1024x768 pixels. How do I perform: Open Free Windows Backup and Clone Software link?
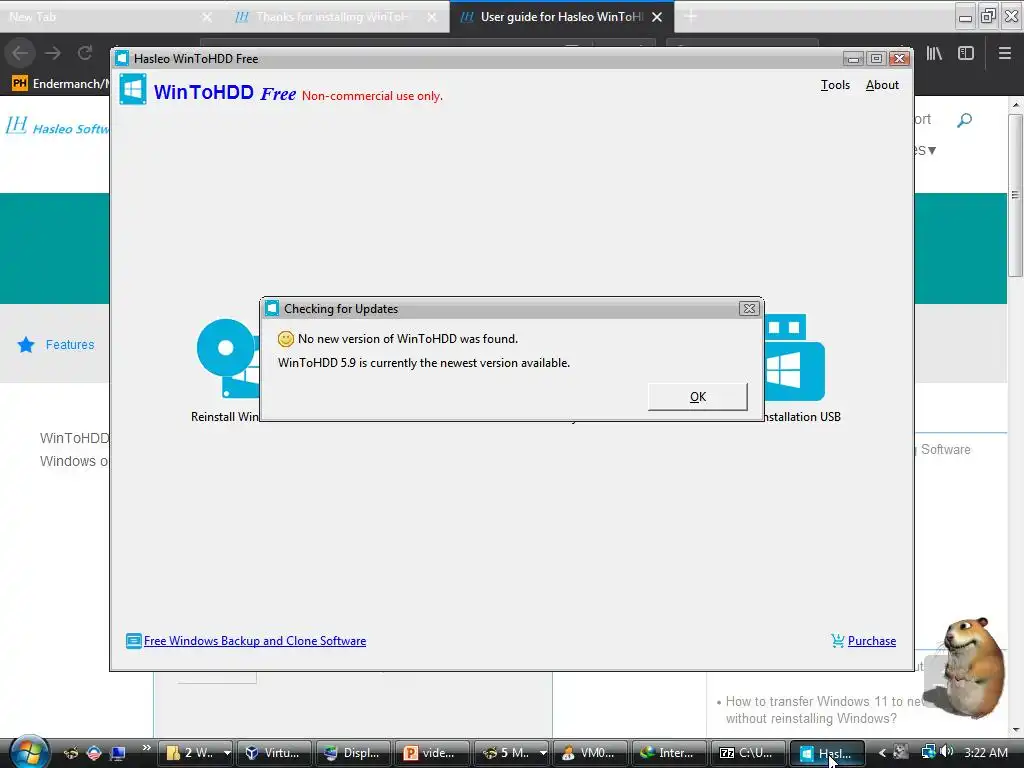pyautogui.click(x=255, y=641)
